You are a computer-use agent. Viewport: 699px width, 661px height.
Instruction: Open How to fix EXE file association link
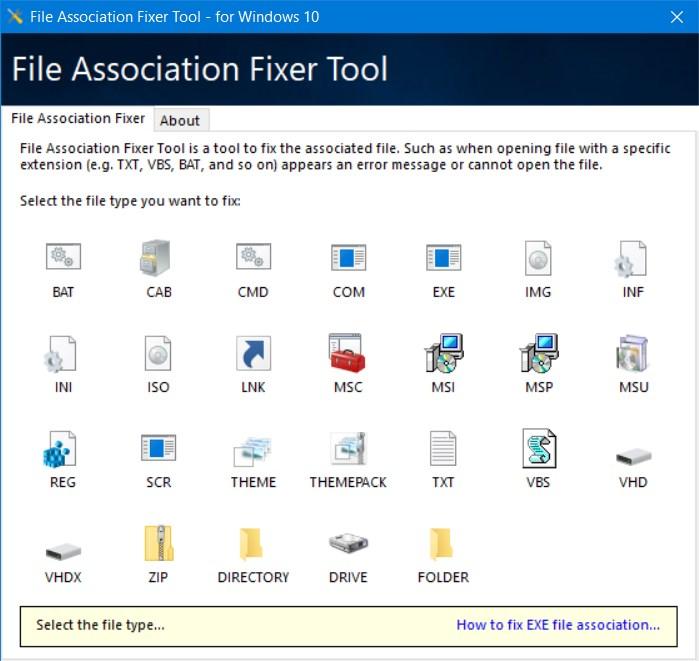558,624
